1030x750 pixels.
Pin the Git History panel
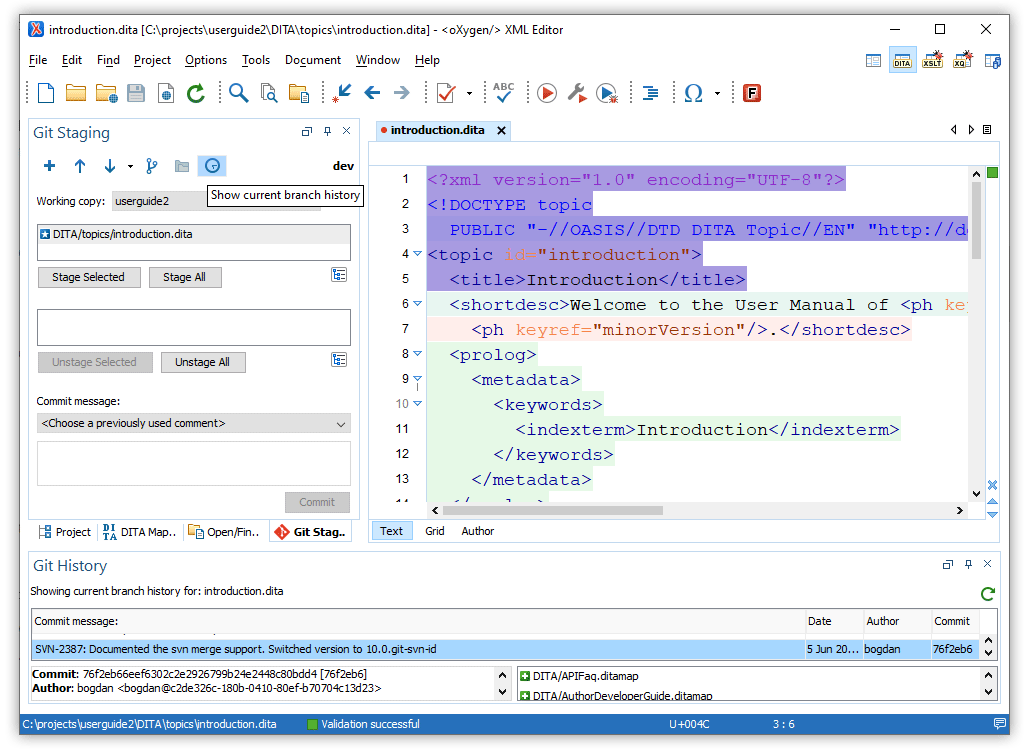pos(968,564)
